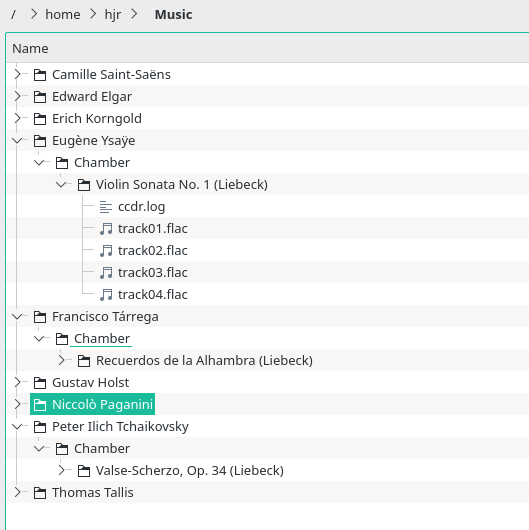Collapse Chamber folder under Francisco Tárrega
529x530 pixels.
[39, 339]
